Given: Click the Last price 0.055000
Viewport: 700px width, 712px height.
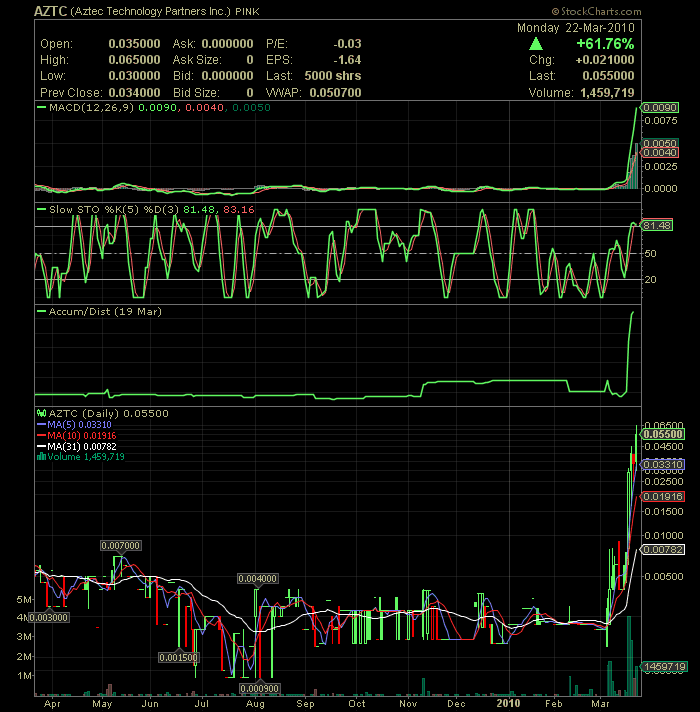Looking at the screenshot, I should coord(608,76).
